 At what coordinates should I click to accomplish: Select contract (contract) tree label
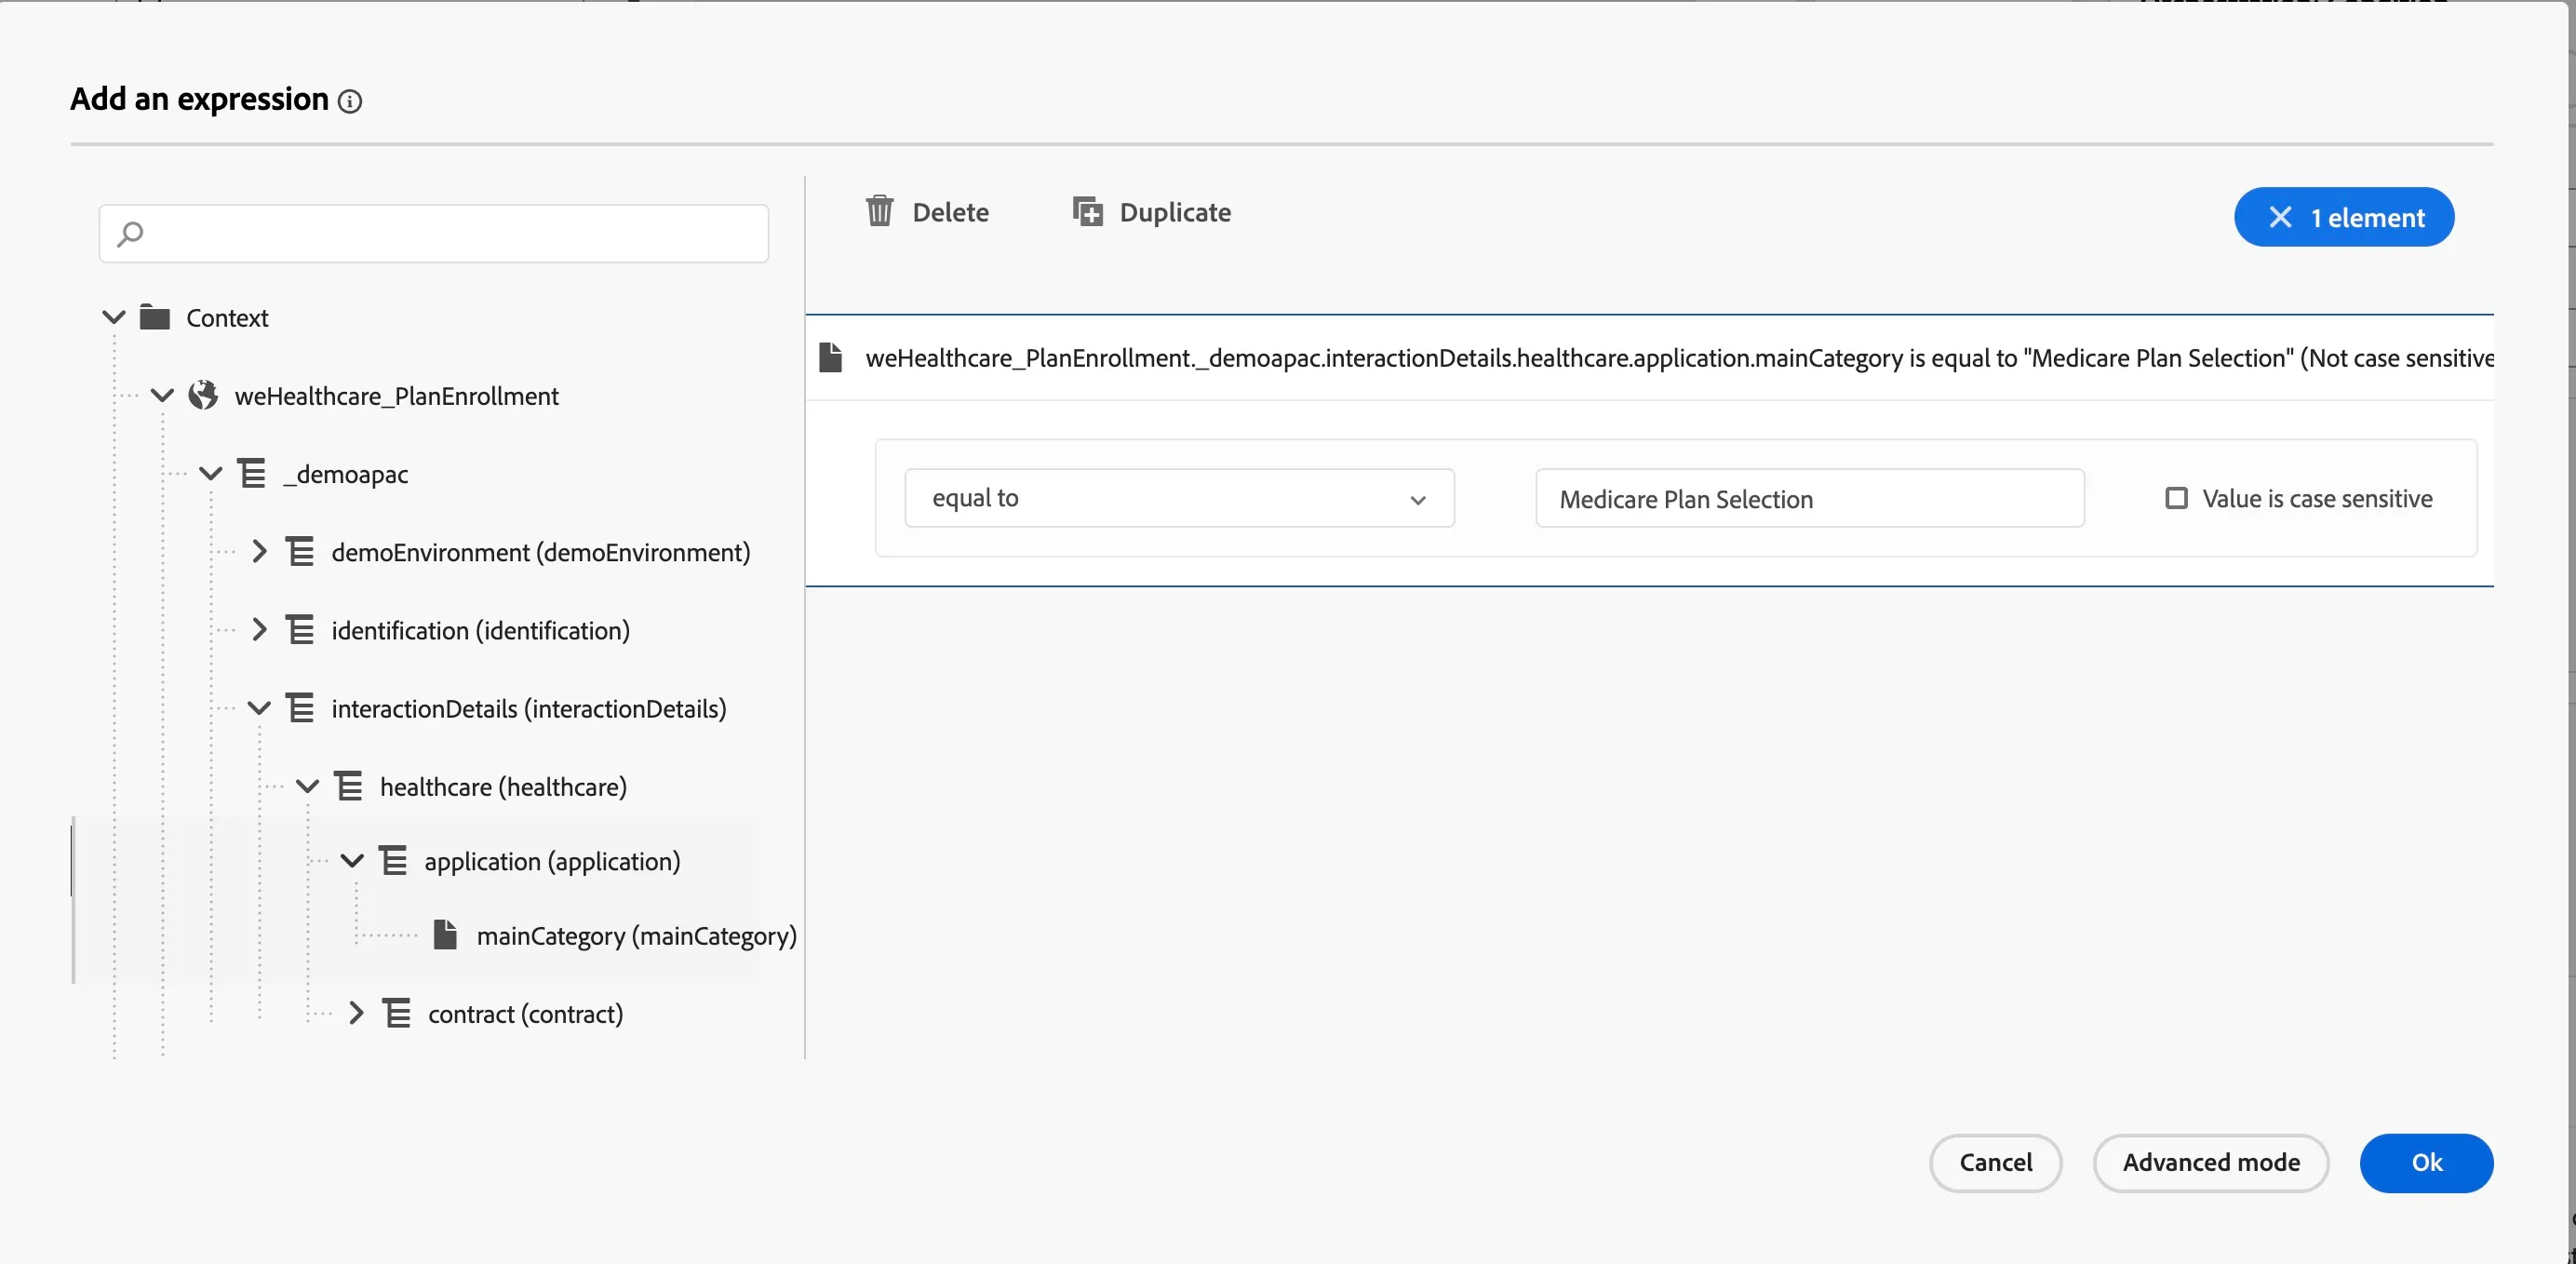click(525, 1014)
